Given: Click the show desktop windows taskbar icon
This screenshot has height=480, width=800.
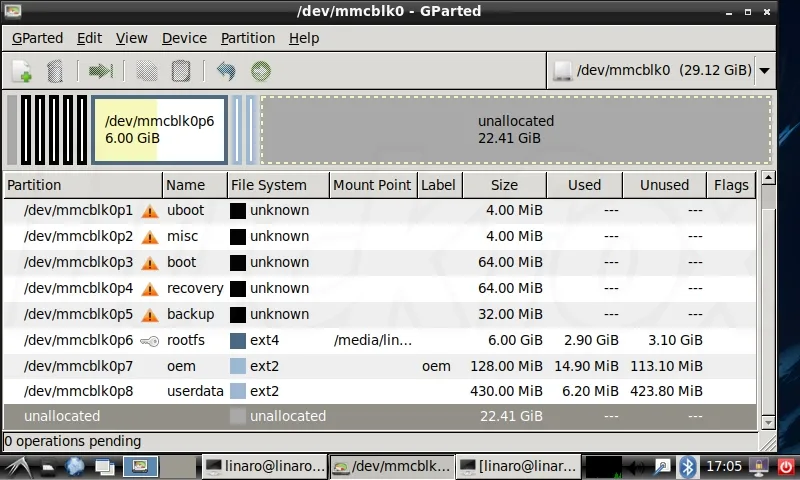Looking at the screenshot, I should tap(105, 467).
